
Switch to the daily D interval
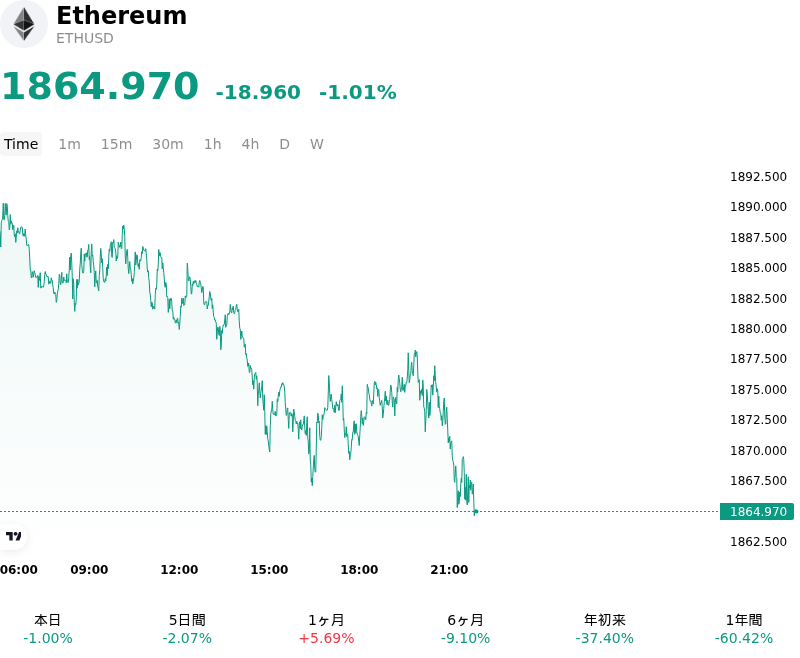(285, 144)
